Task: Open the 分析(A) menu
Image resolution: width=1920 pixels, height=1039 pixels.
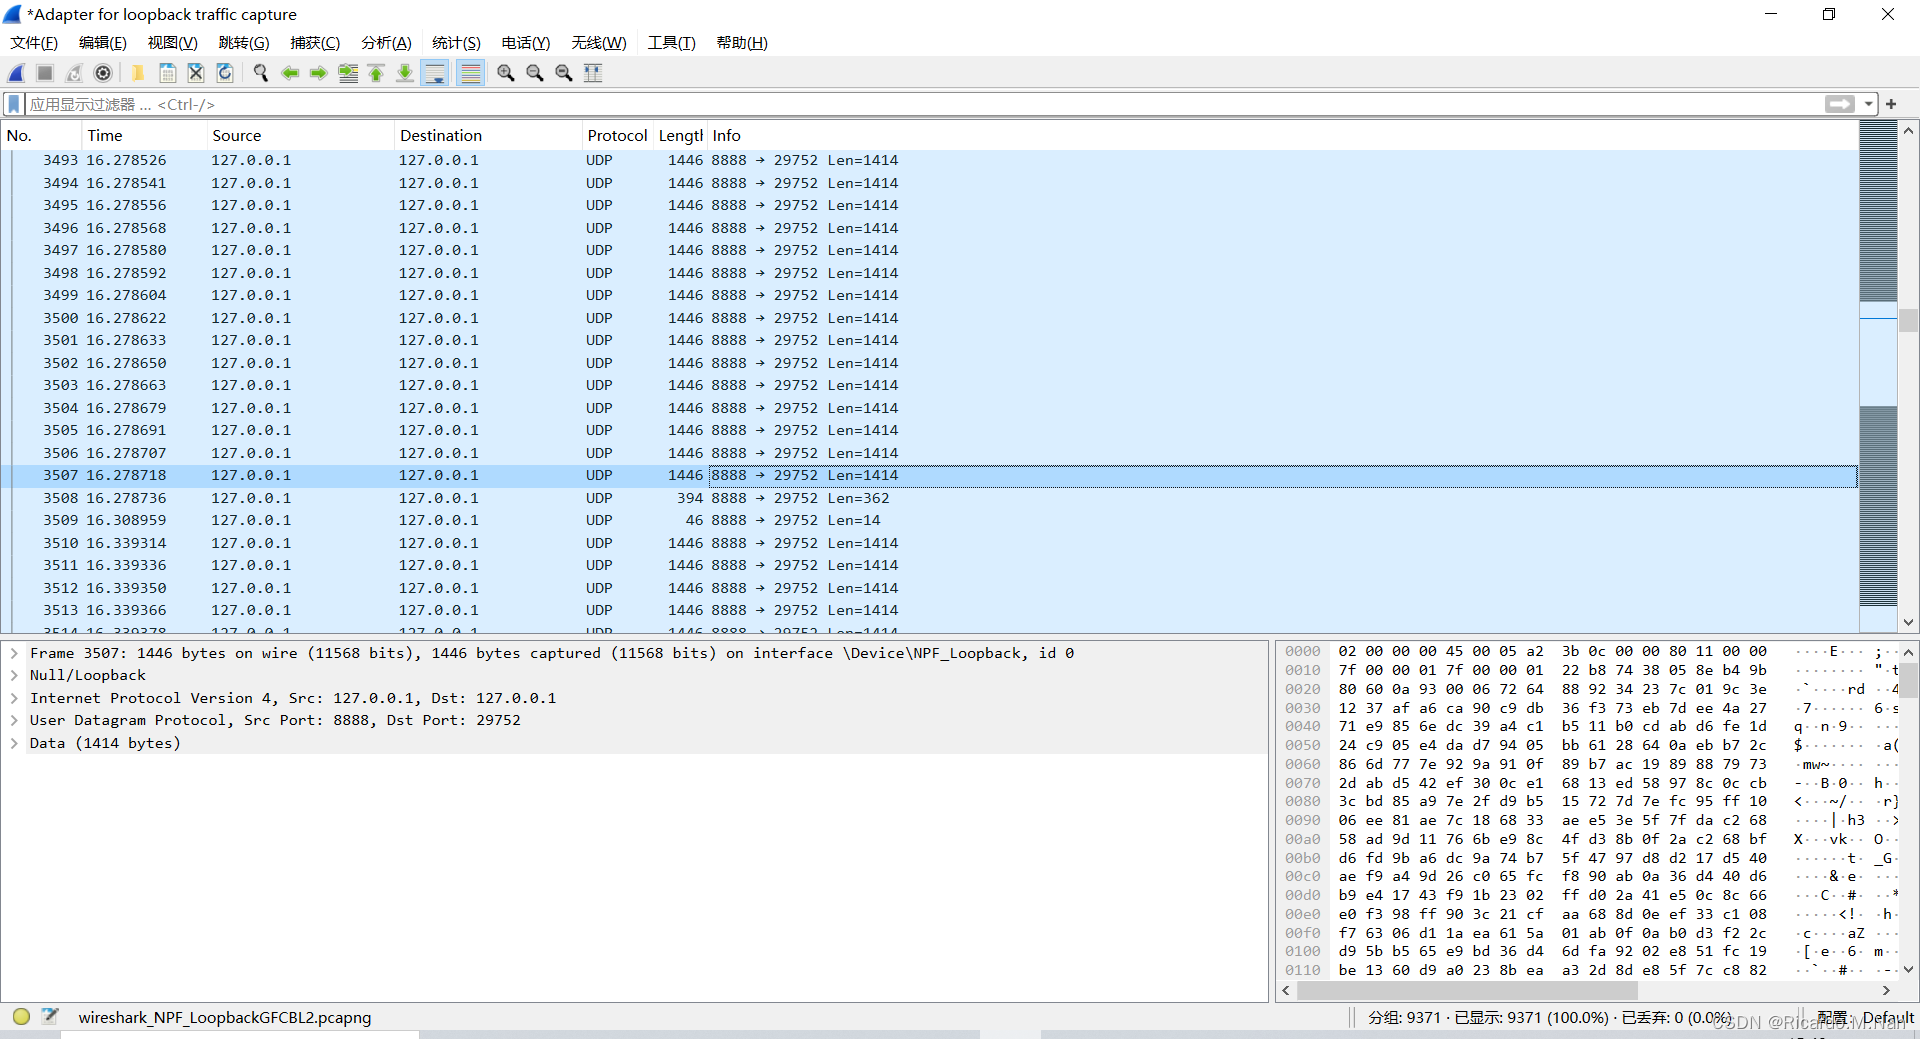Action: [x=386, y=42]
